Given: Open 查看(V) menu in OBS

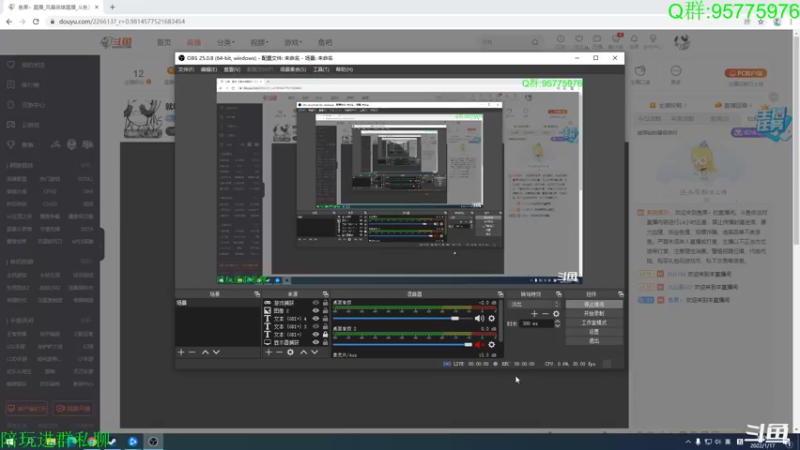Looking at the screenshot, I should point(232,69).
